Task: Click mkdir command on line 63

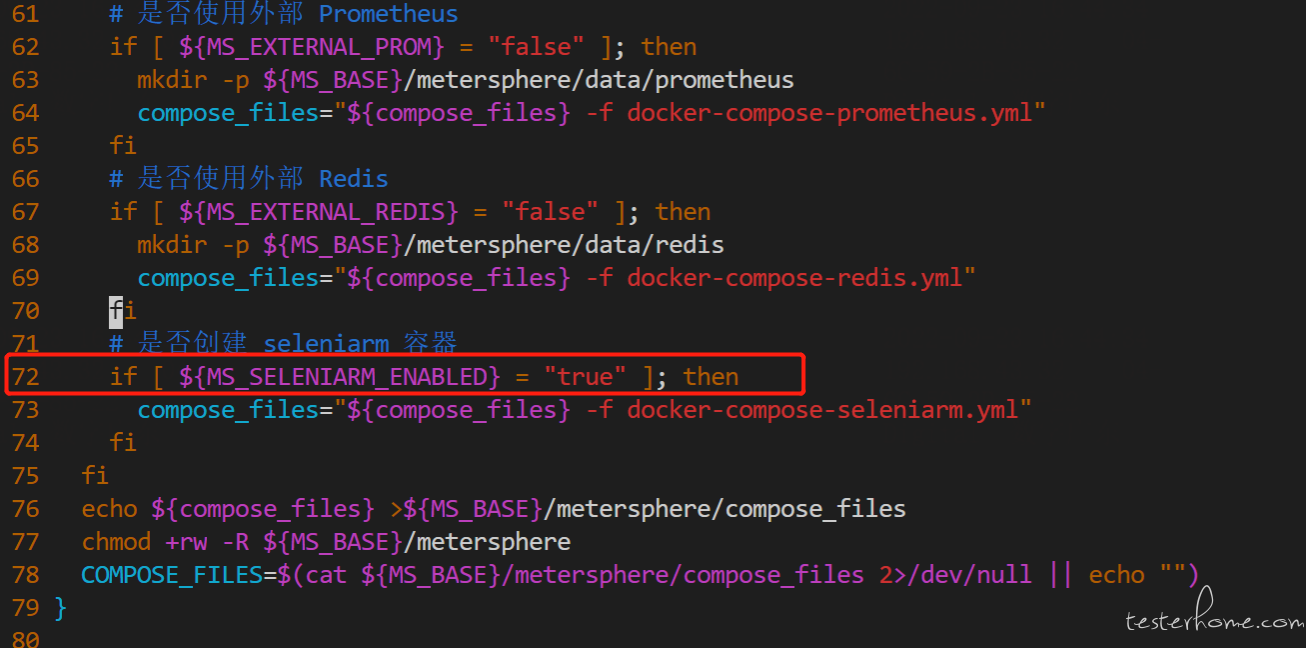Action: pos(171,80)
